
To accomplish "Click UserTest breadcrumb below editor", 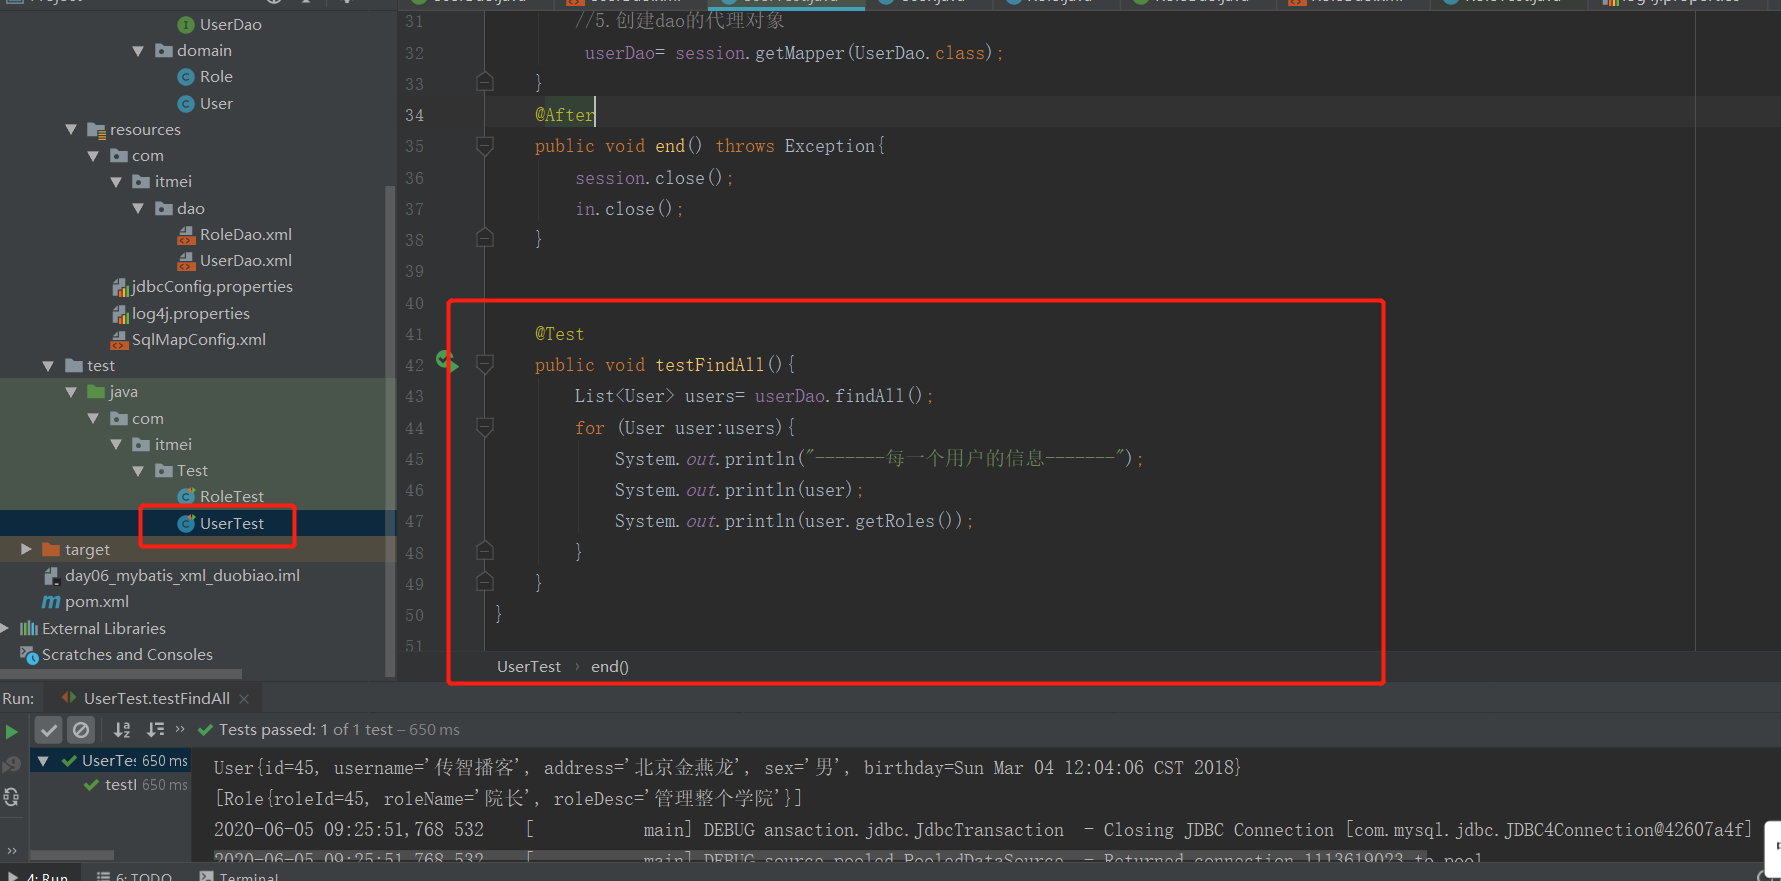I will tap(529, 667).
